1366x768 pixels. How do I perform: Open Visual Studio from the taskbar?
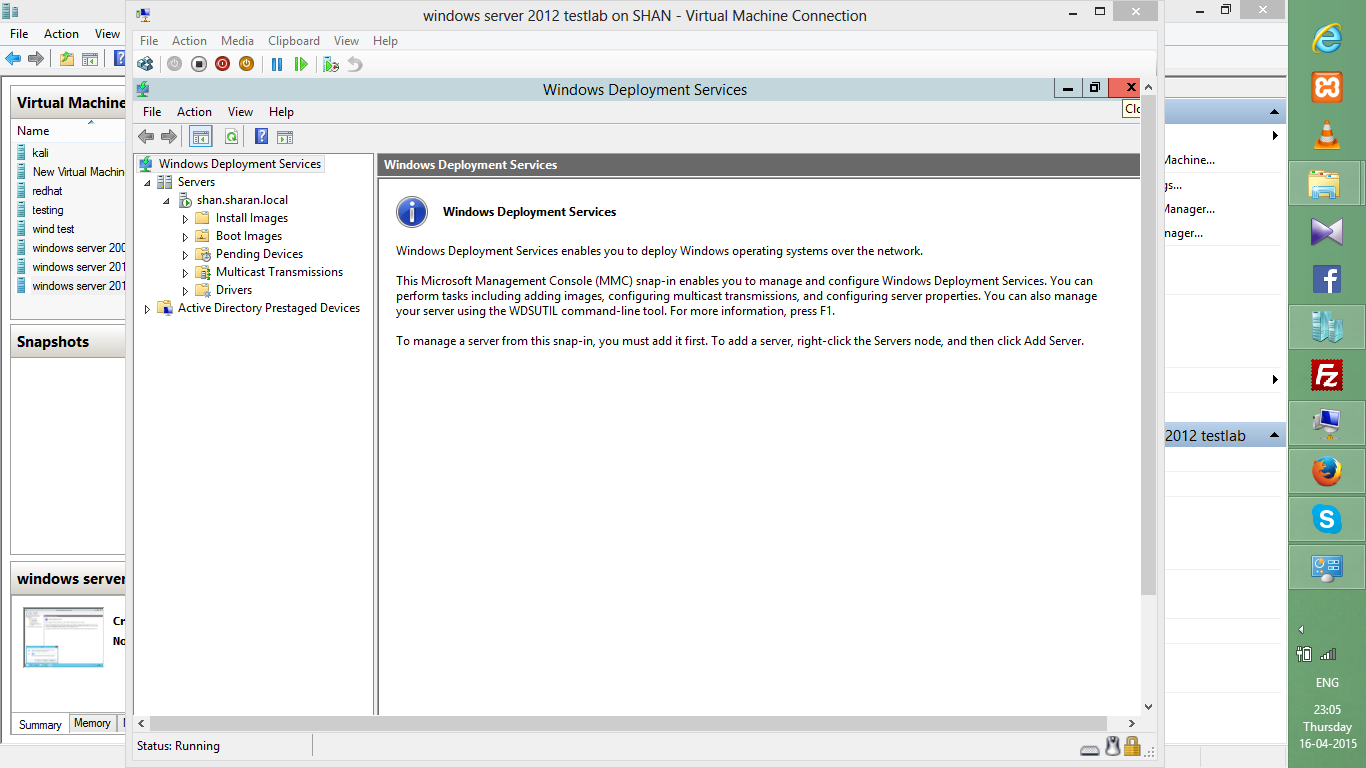[1327, 232]
